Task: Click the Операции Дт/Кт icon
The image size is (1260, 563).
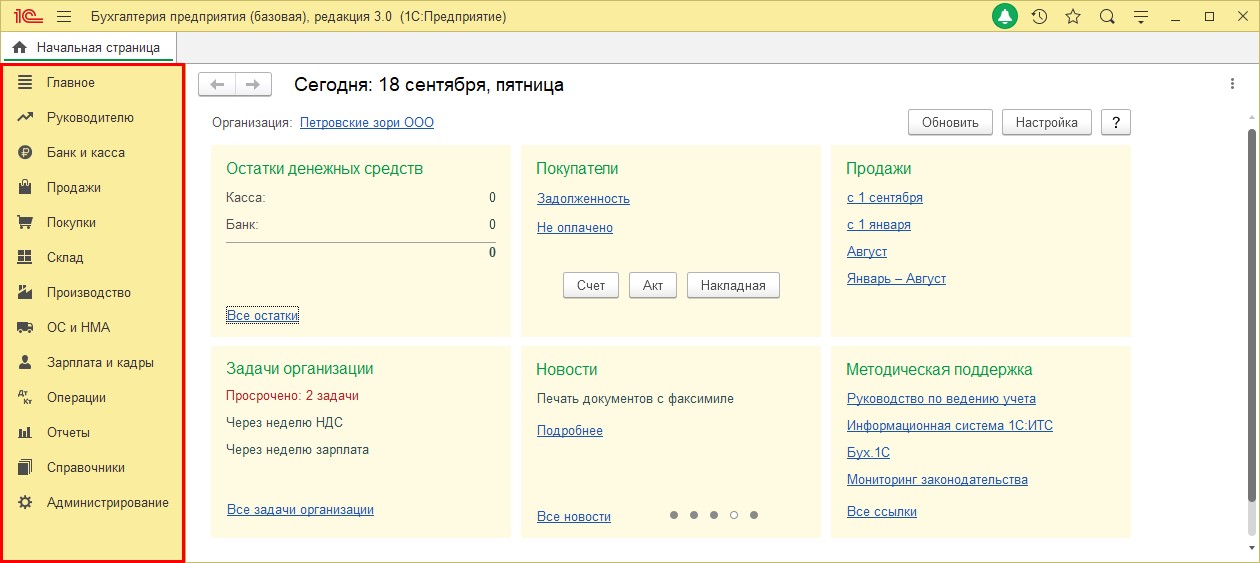Action: pyautogui.click(x=25, y=397)
